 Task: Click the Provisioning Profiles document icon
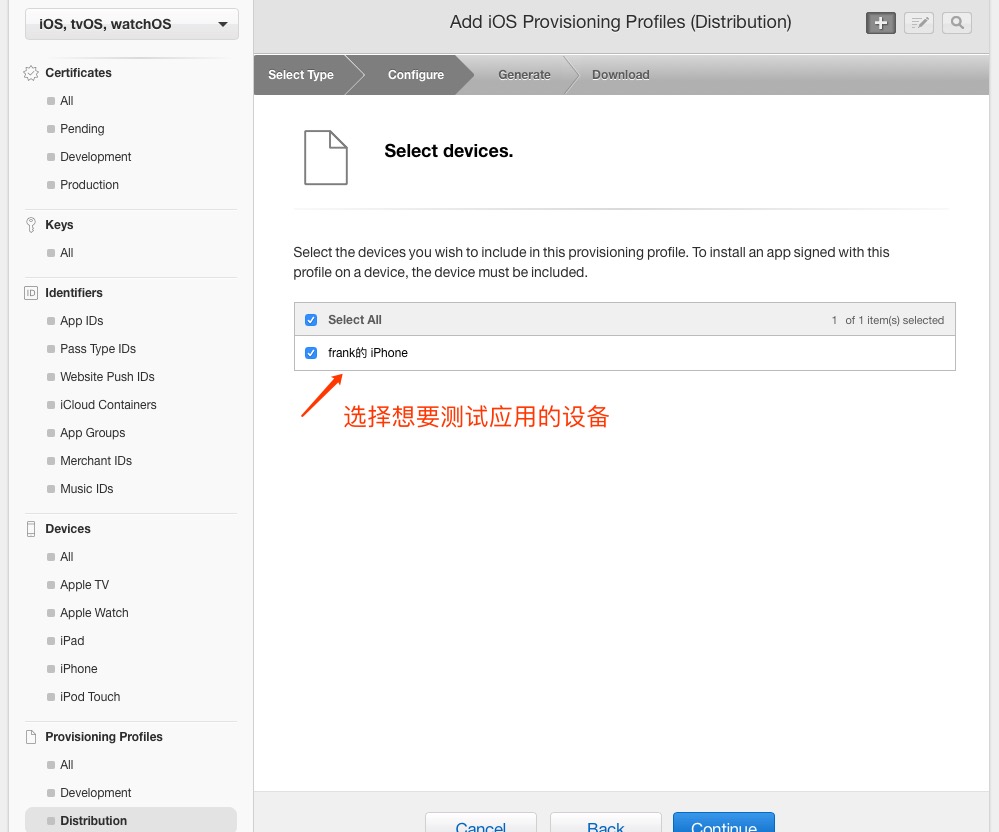(31, 737)
